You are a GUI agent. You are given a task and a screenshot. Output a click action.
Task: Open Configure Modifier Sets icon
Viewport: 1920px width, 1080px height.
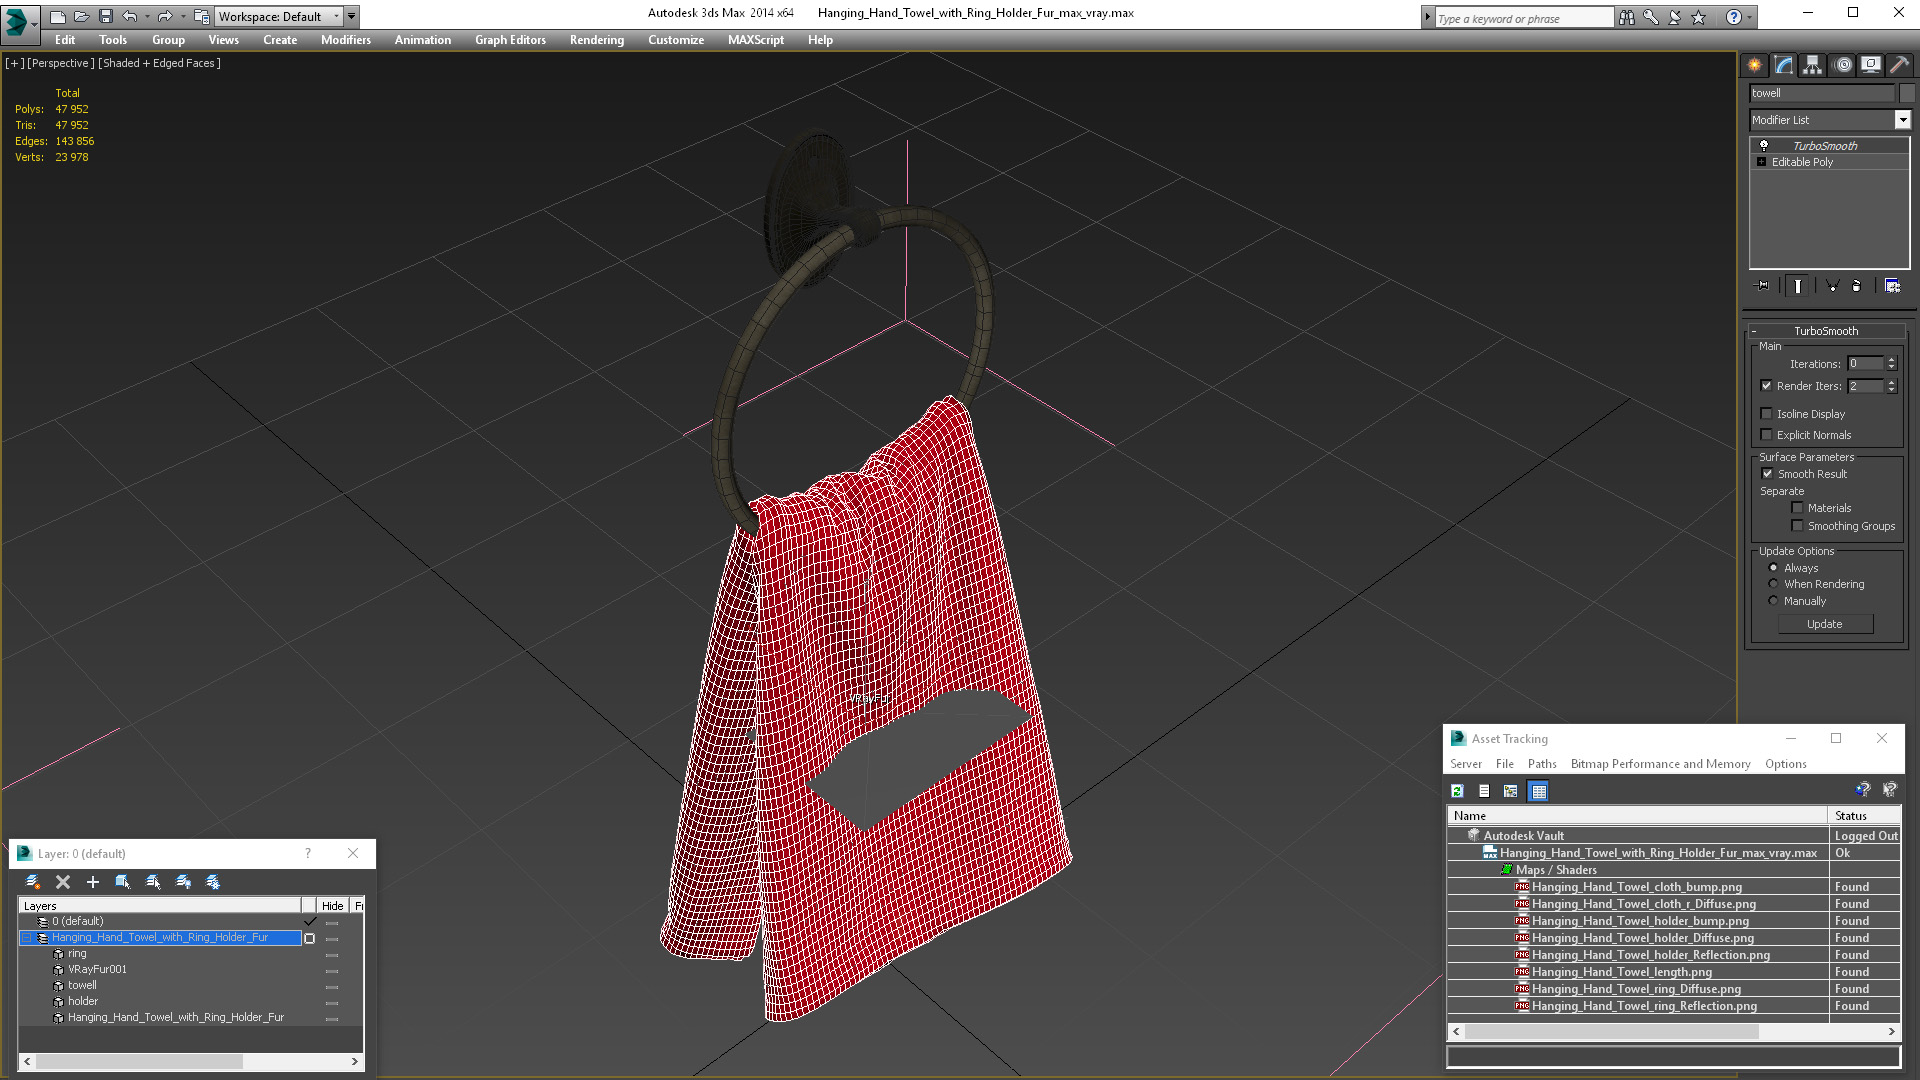[x=1892, y=286]
